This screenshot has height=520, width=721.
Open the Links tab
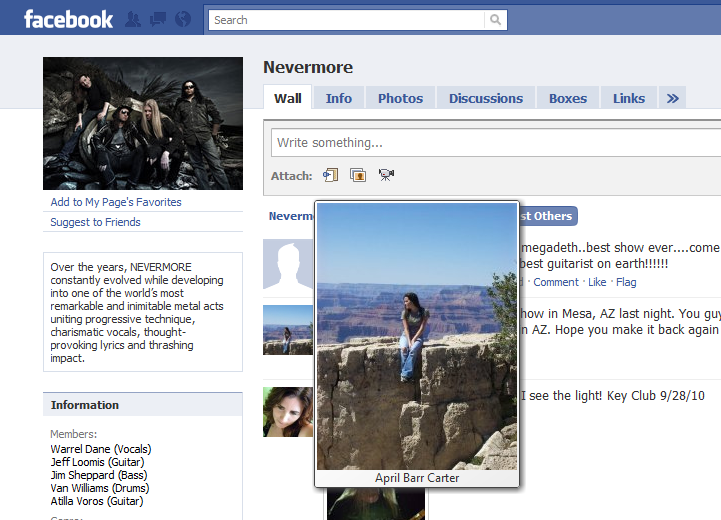tap(629, 98)
